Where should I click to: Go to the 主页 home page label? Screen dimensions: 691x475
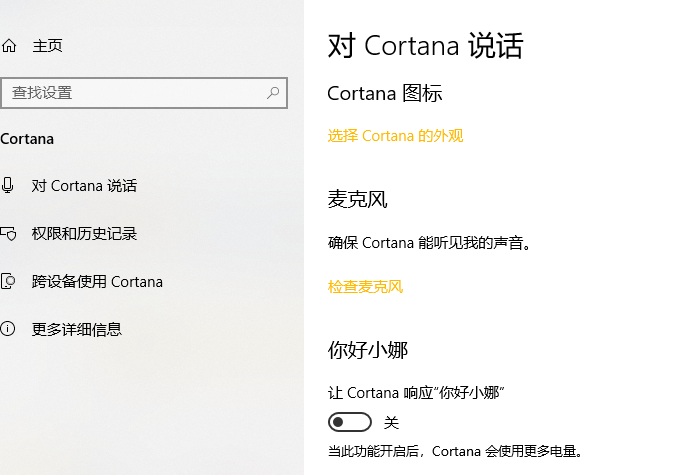pyautogui.click(x=47, y=46)
